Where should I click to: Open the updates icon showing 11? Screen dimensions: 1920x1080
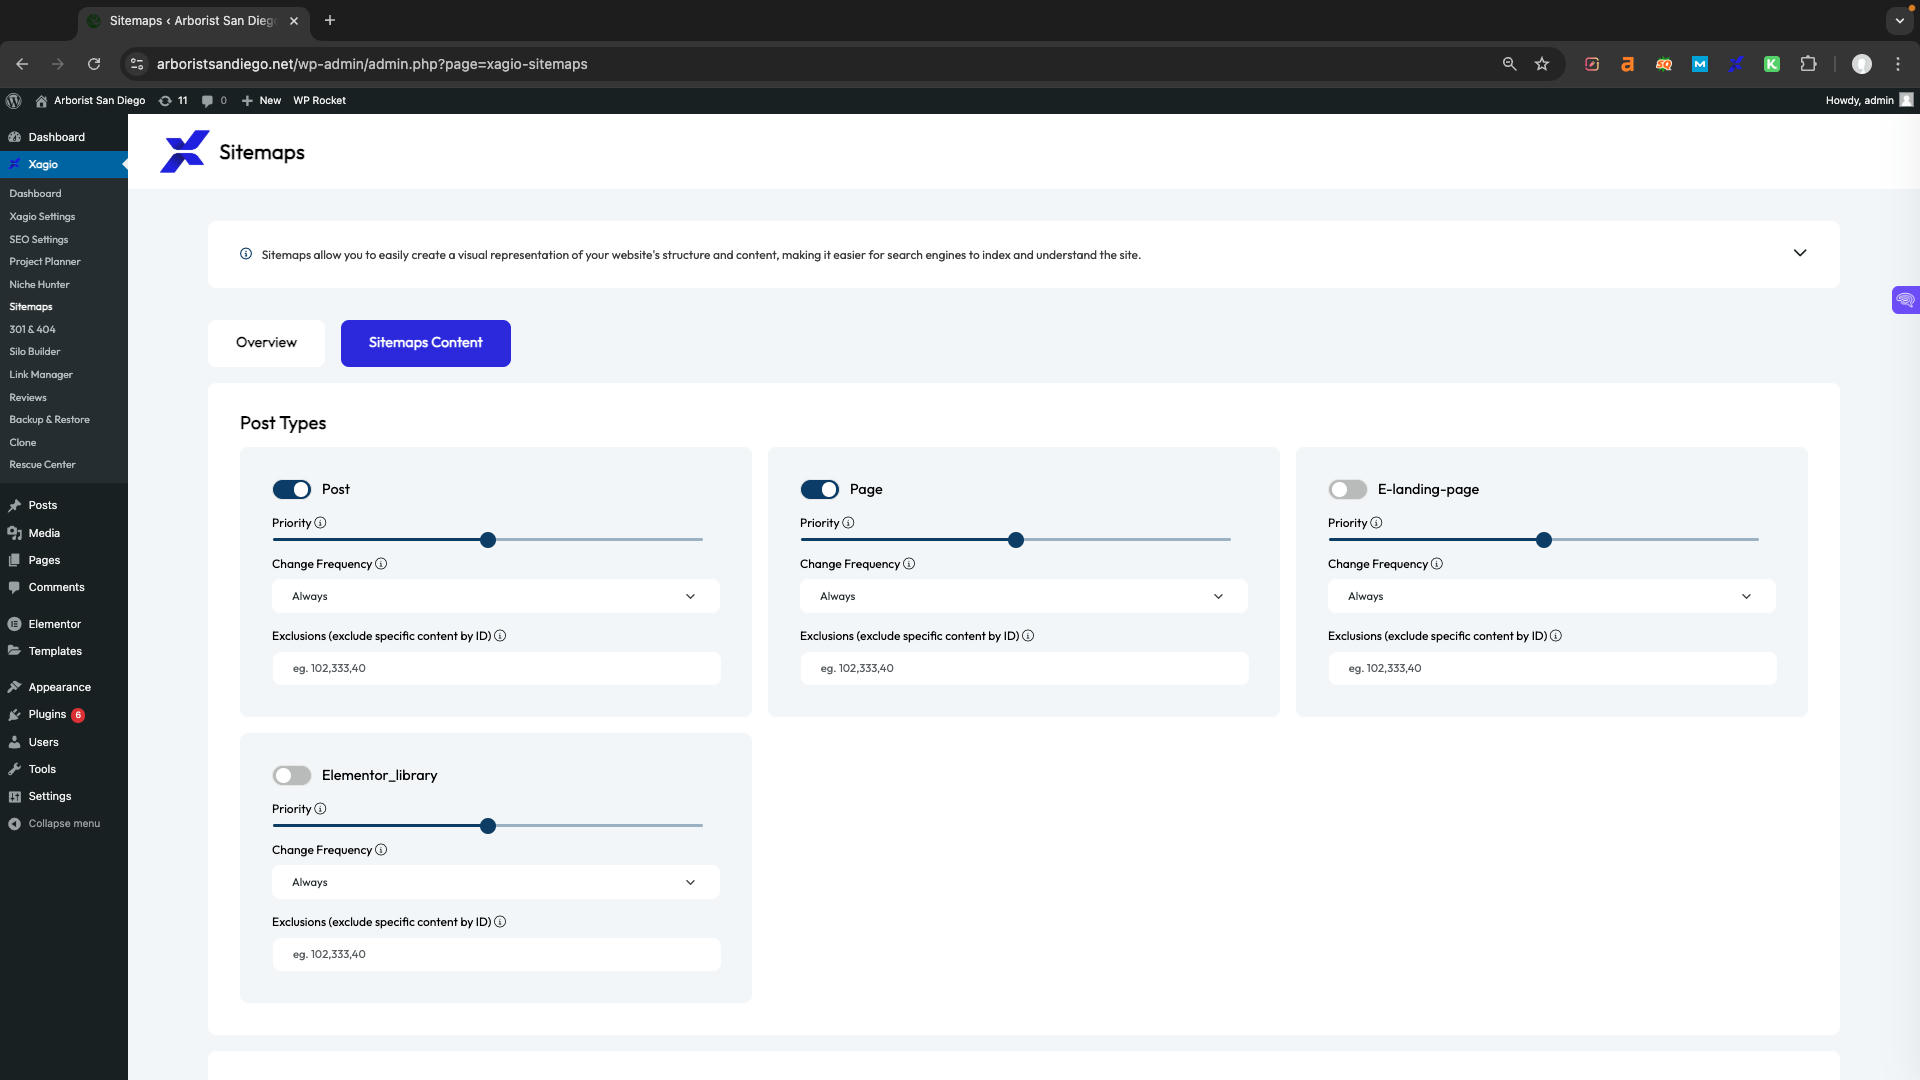click(173, 100)
